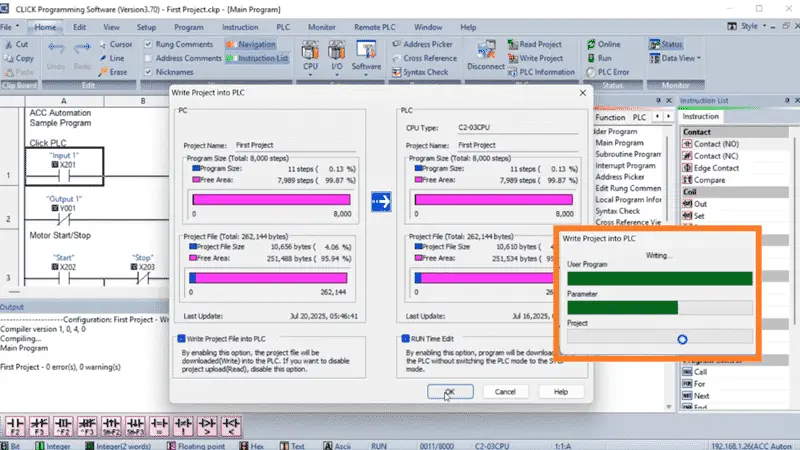Click the PC Project File usage bar
Image resolution: width=800 pixels, height=450 pixels.
tap(268, 278)
